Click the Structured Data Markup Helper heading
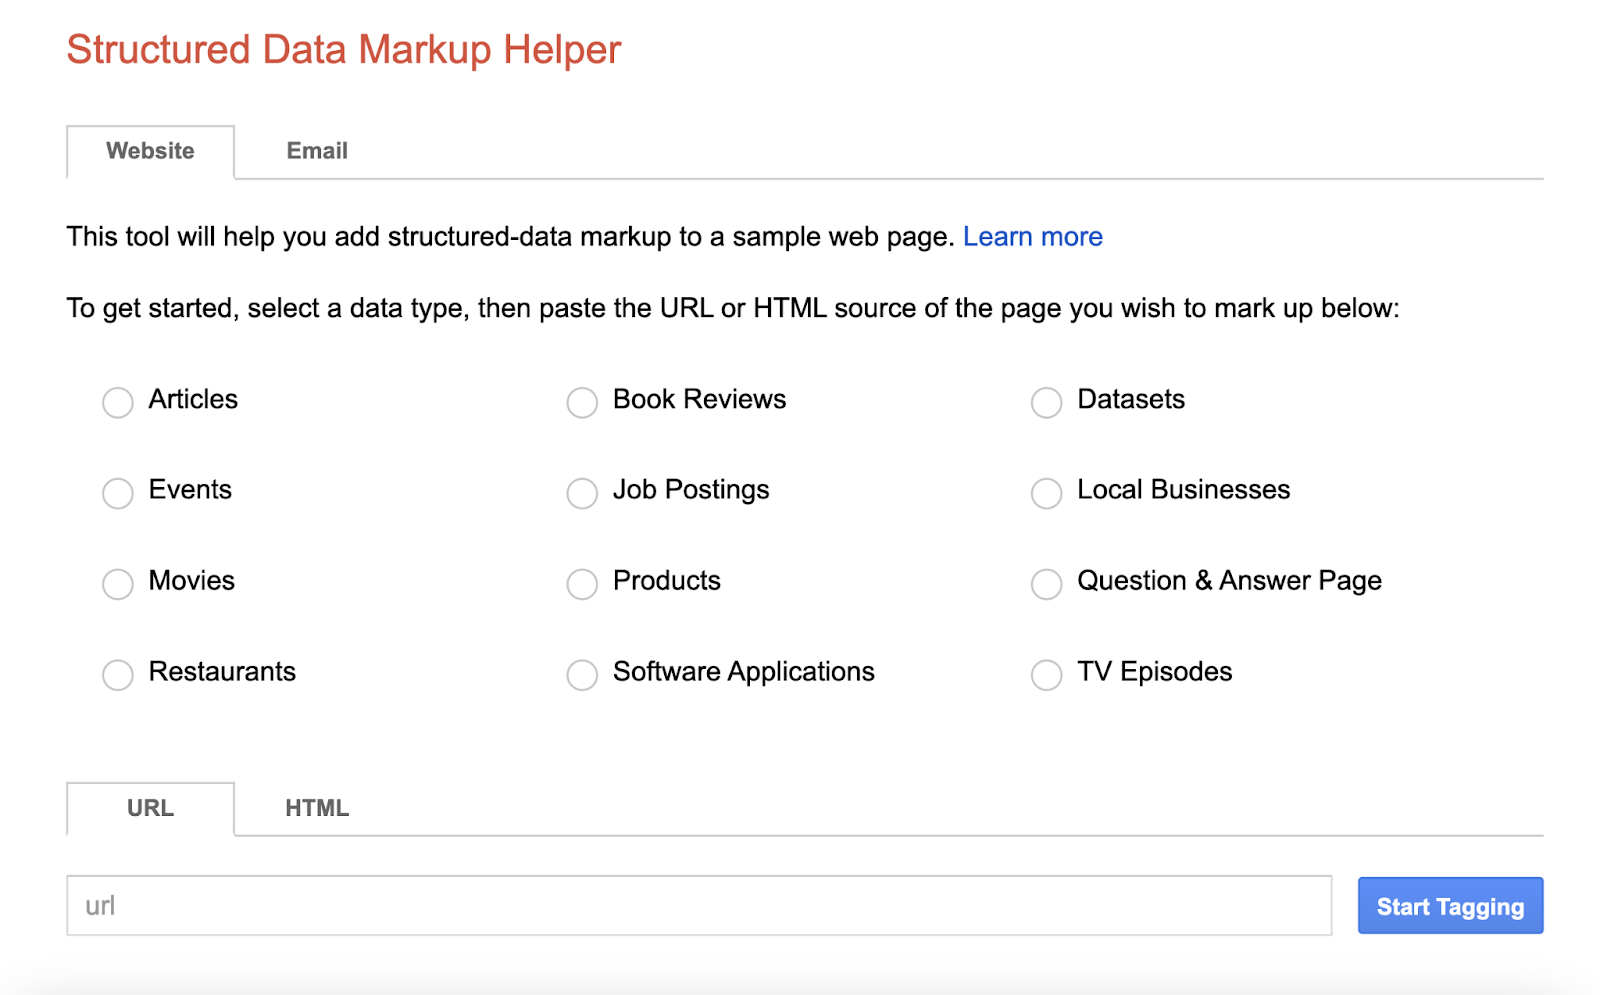The height and width of the screenshot is (995, 1600). (x=343, y=49)
